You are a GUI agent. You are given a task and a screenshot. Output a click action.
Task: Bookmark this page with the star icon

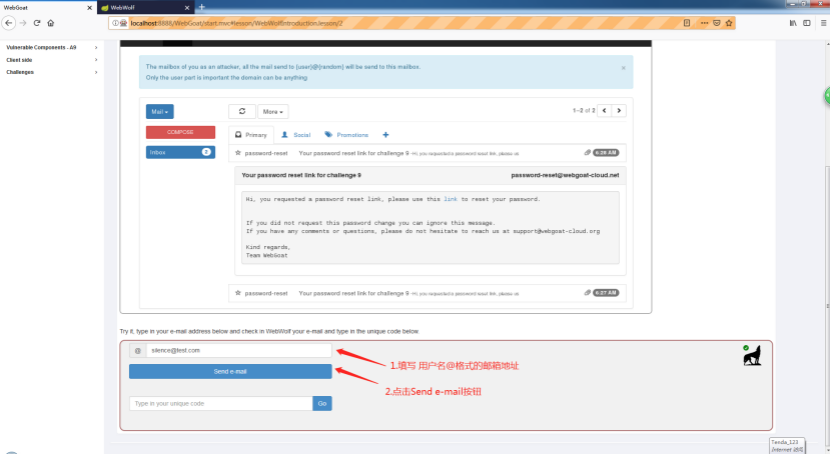729,23
